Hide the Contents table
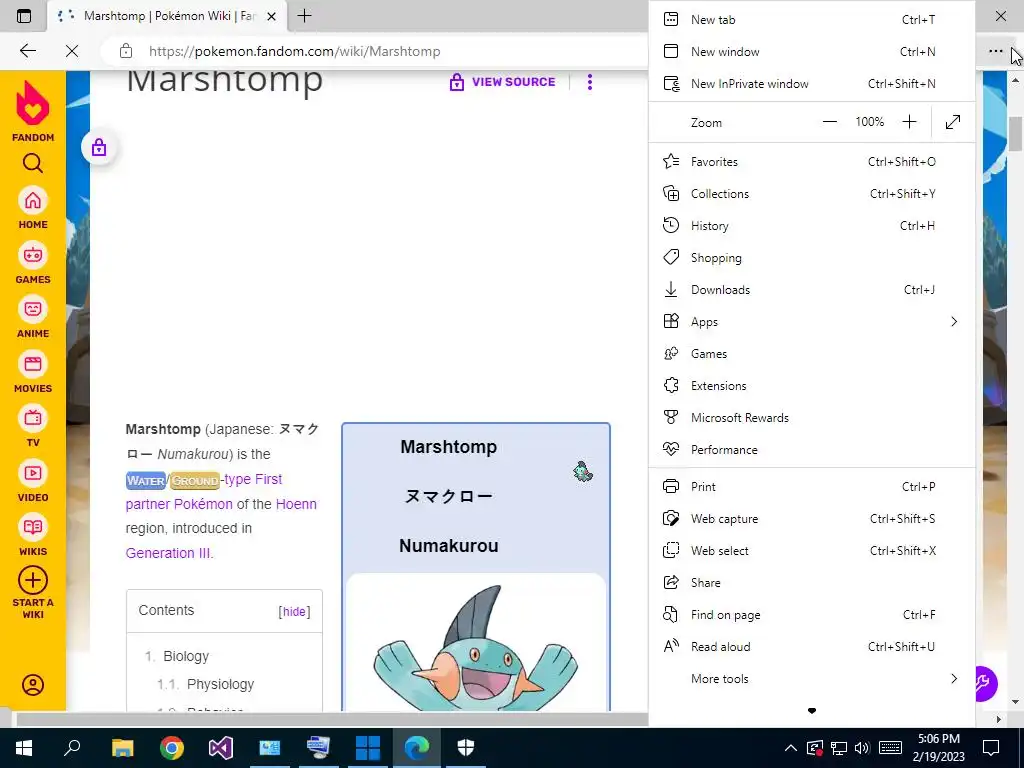The image size is (1024, 768). (x=294, y=611)
